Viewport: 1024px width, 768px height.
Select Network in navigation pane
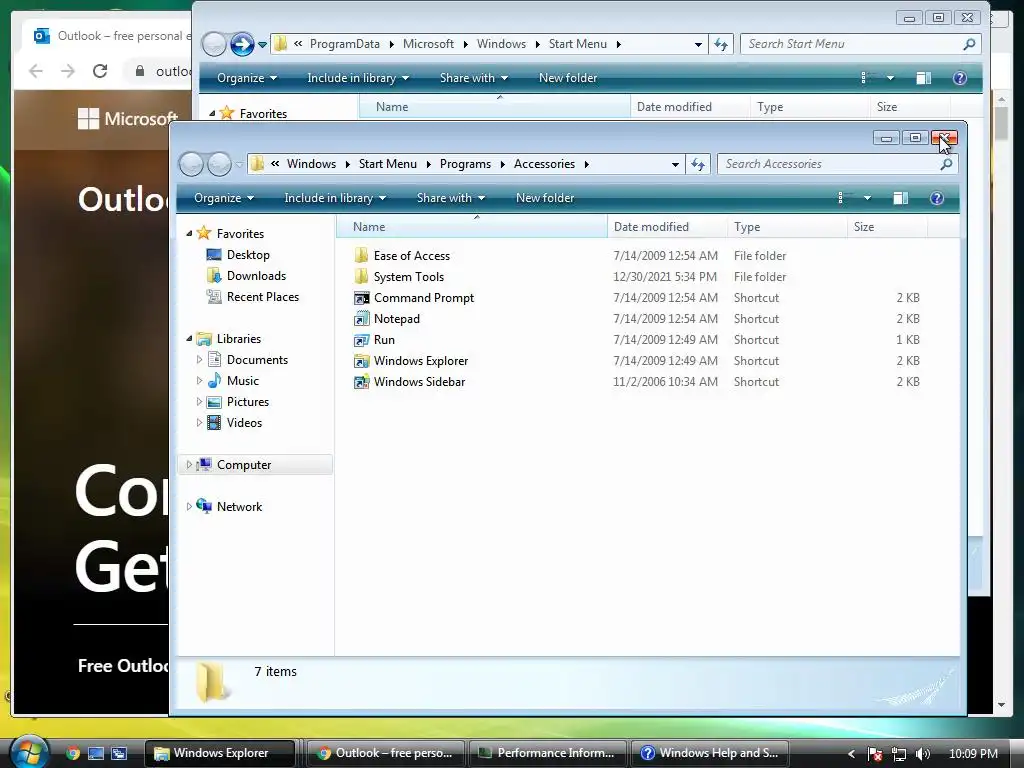coord(239,506)
